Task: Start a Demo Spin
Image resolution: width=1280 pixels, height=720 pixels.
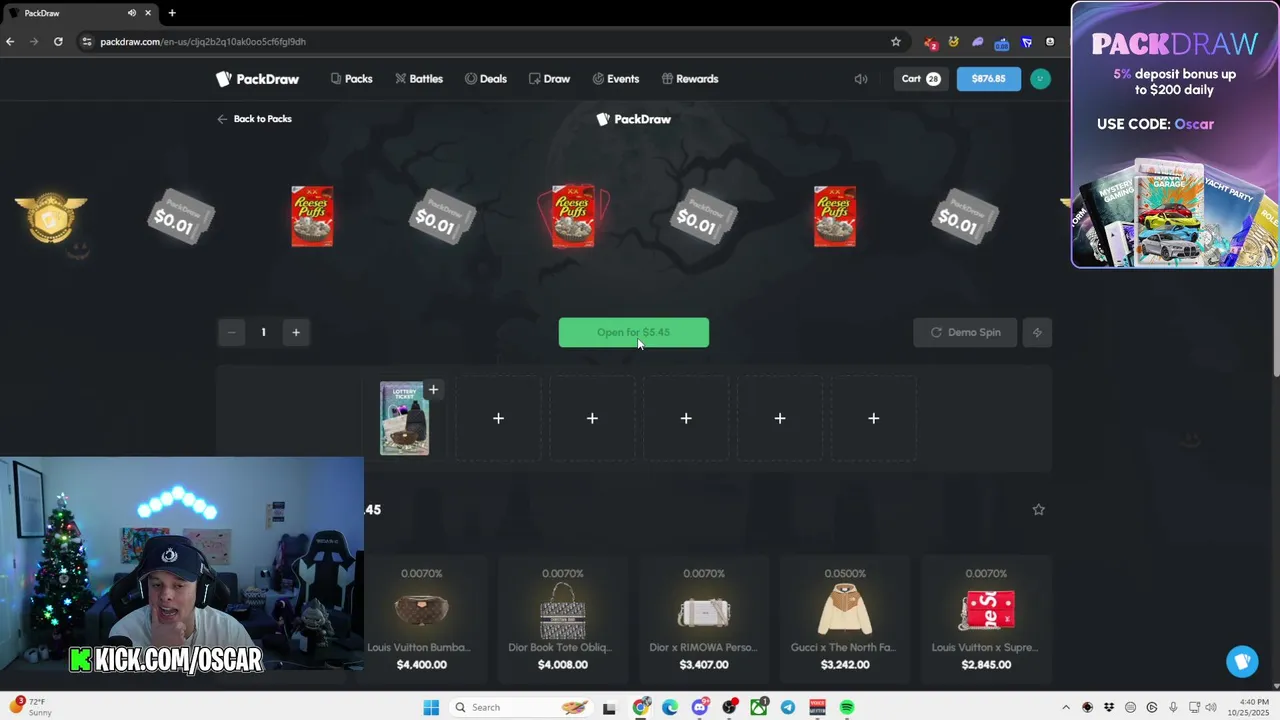Action: click(965, 333)
